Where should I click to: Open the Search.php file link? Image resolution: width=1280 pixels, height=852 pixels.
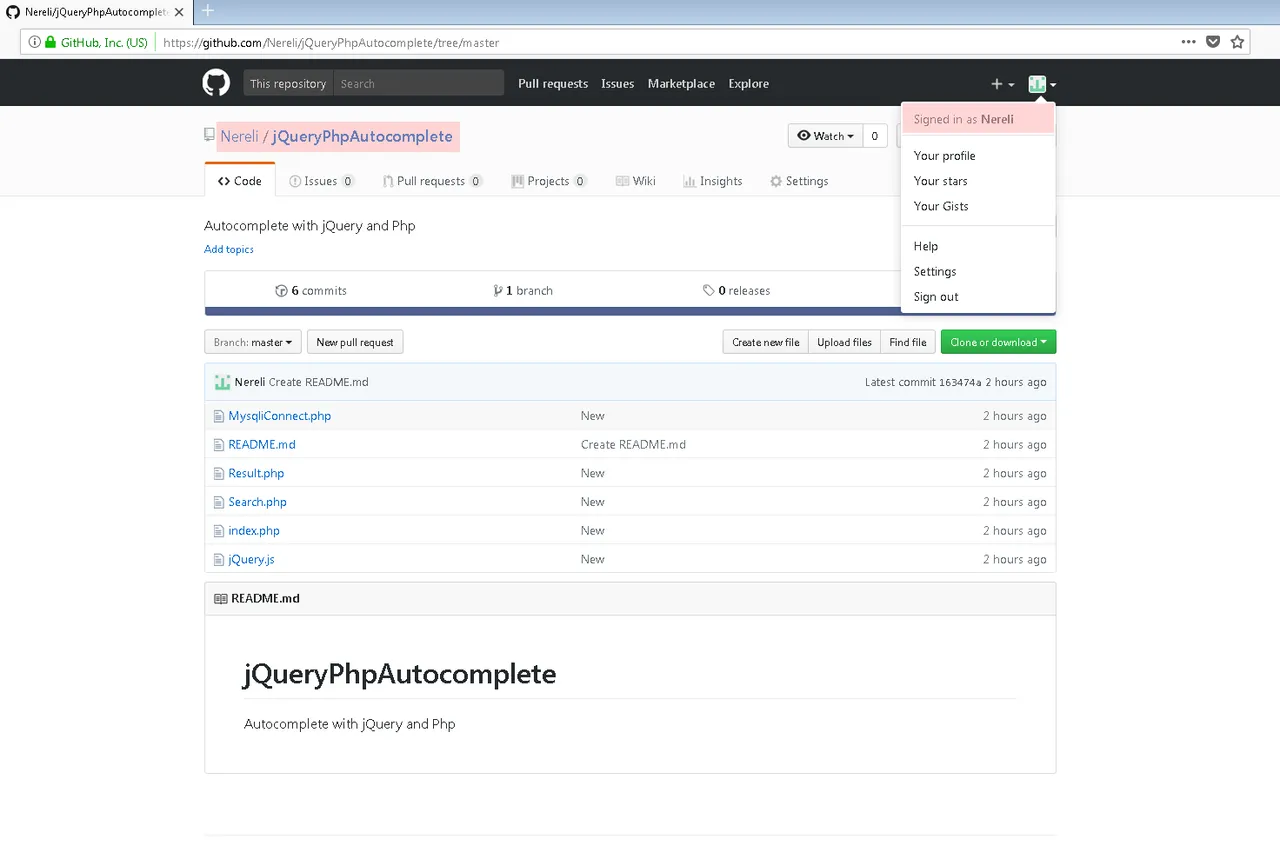[257, 502]
